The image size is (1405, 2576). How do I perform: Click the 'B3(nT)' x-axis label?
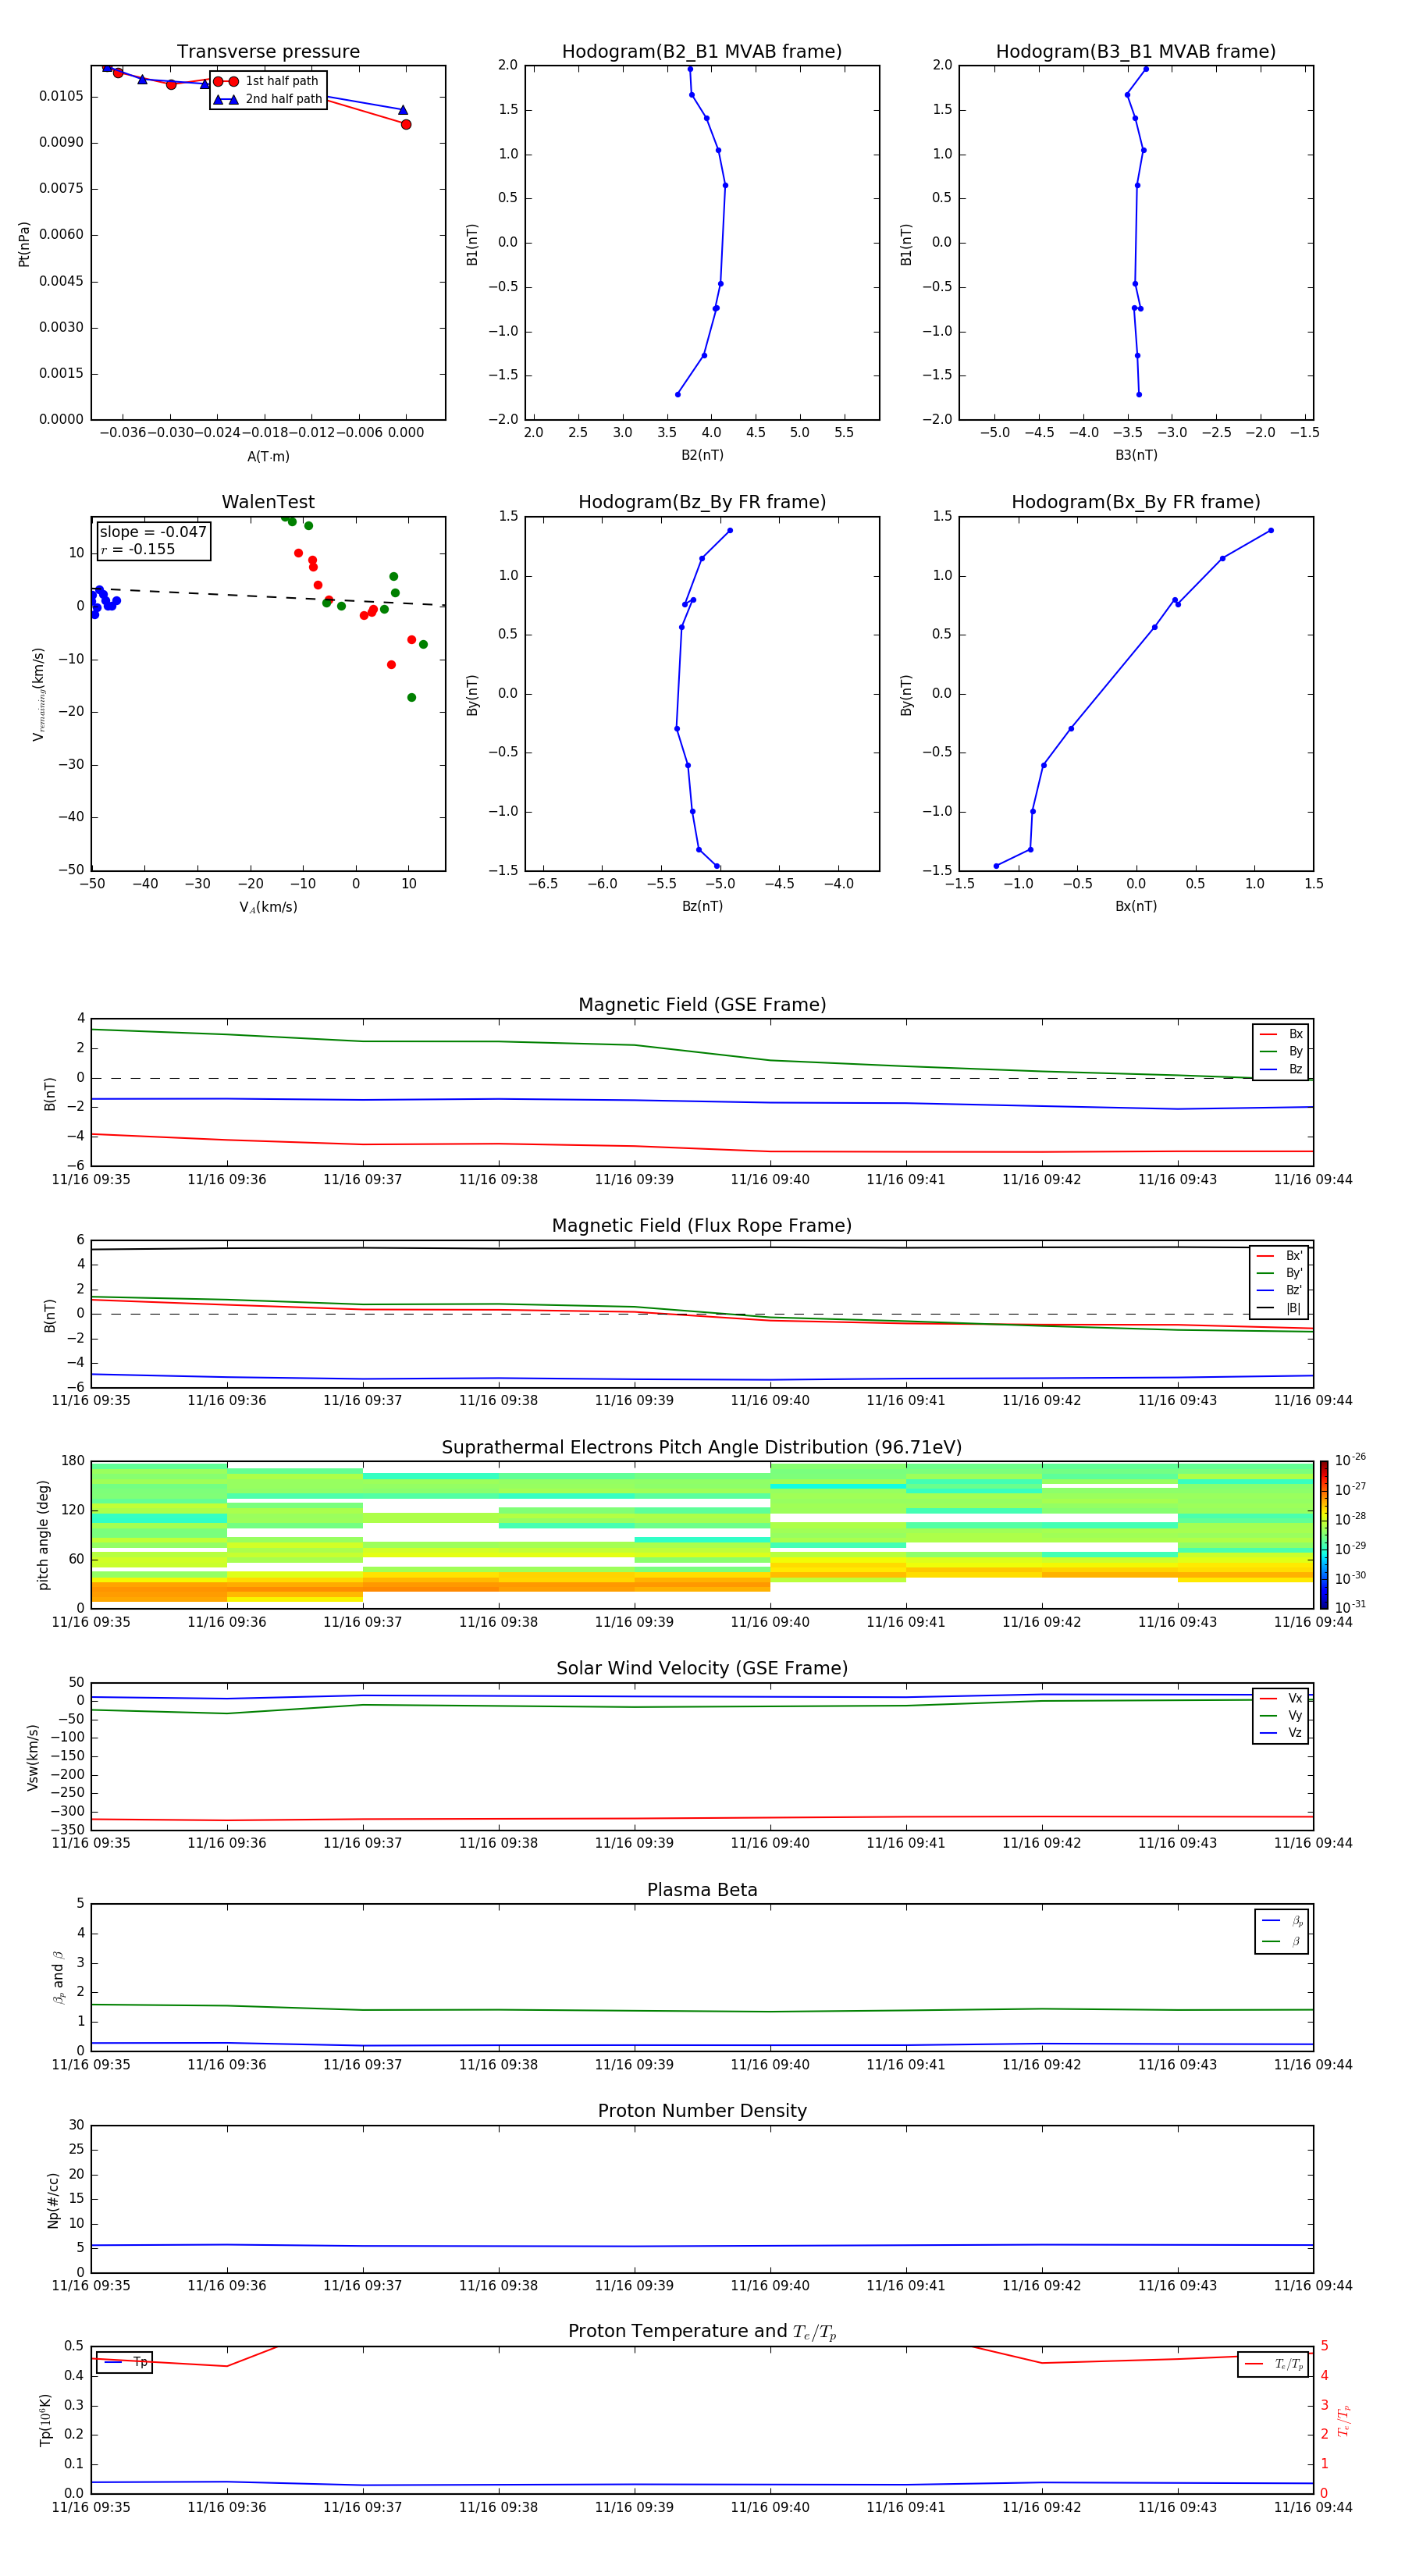(1136, 455)
